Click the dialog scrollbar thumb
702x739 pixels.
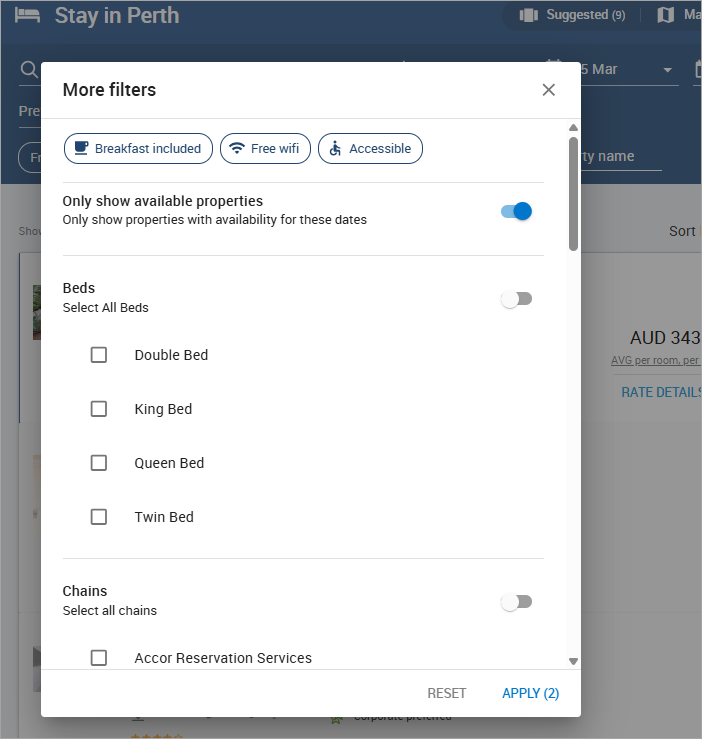[x=573, y=194]
